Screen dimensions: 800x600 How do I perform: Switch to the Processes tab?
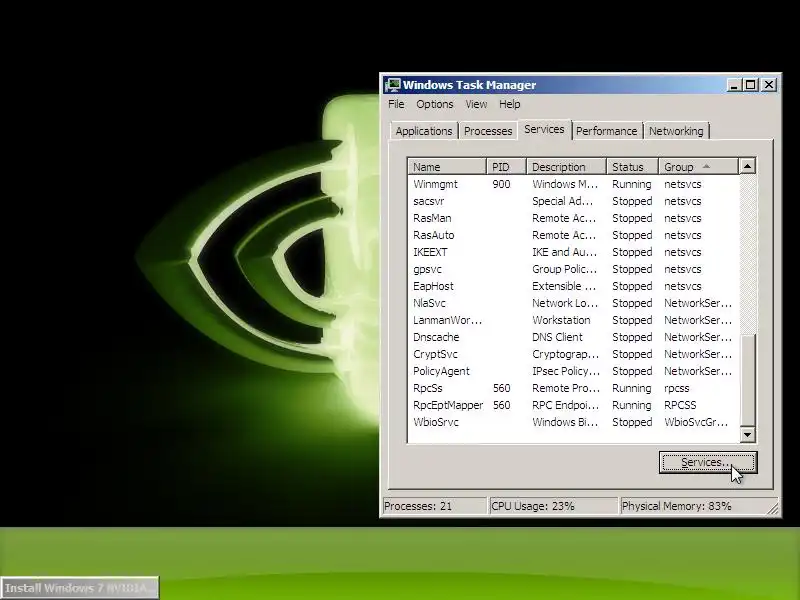488,131
